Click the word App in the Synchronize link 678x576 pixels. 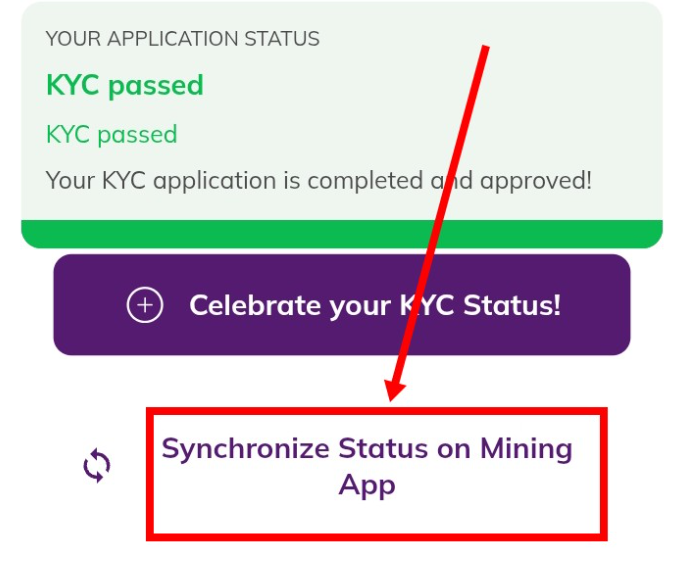point(367,485)
